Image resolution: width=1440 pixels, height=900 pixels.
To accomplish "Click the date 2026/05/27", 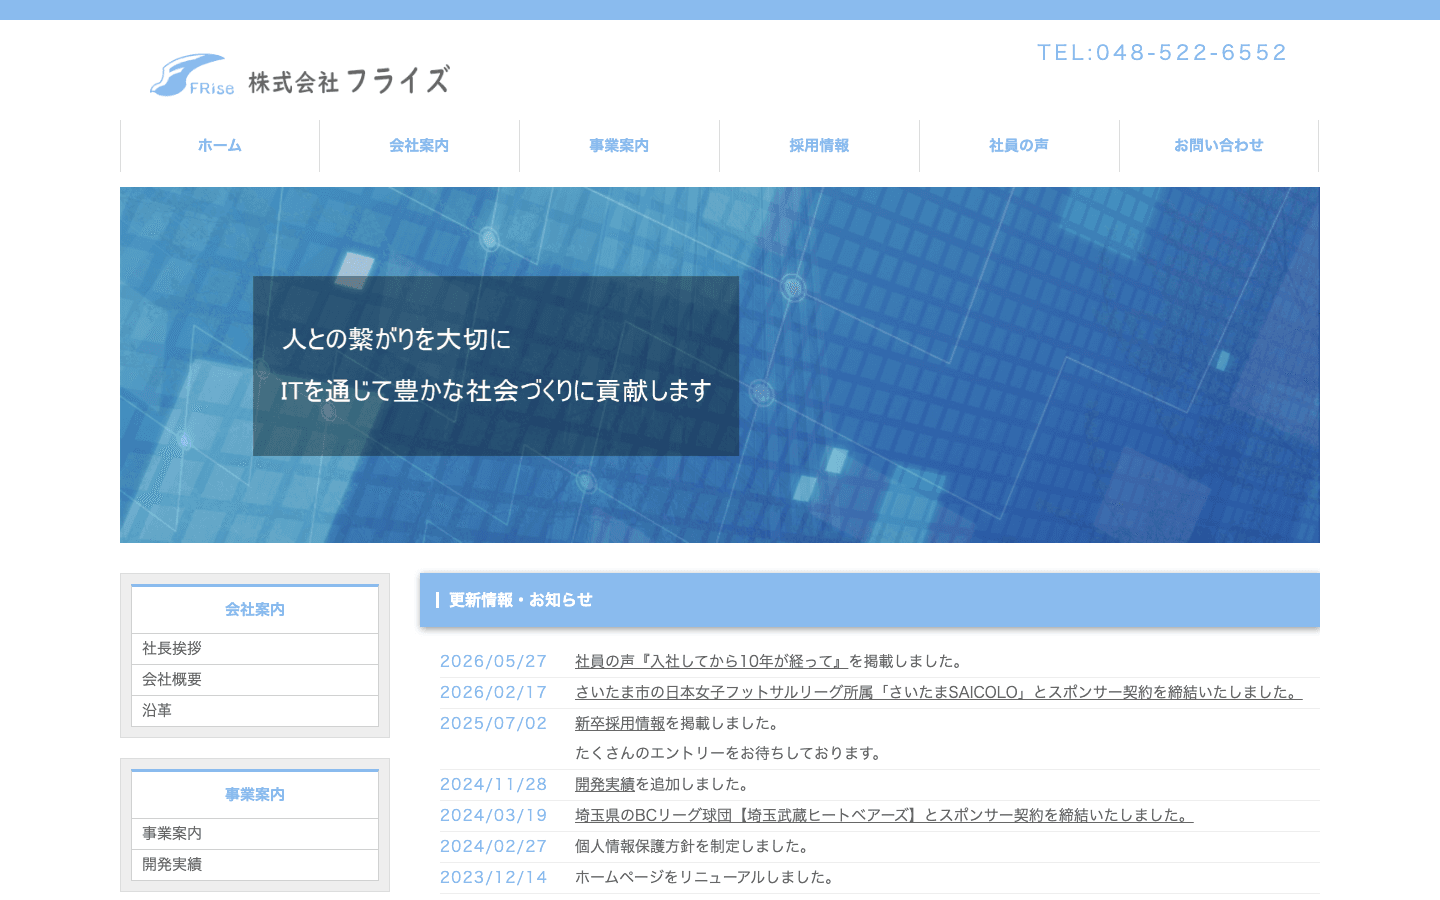I will click(494, 661).
